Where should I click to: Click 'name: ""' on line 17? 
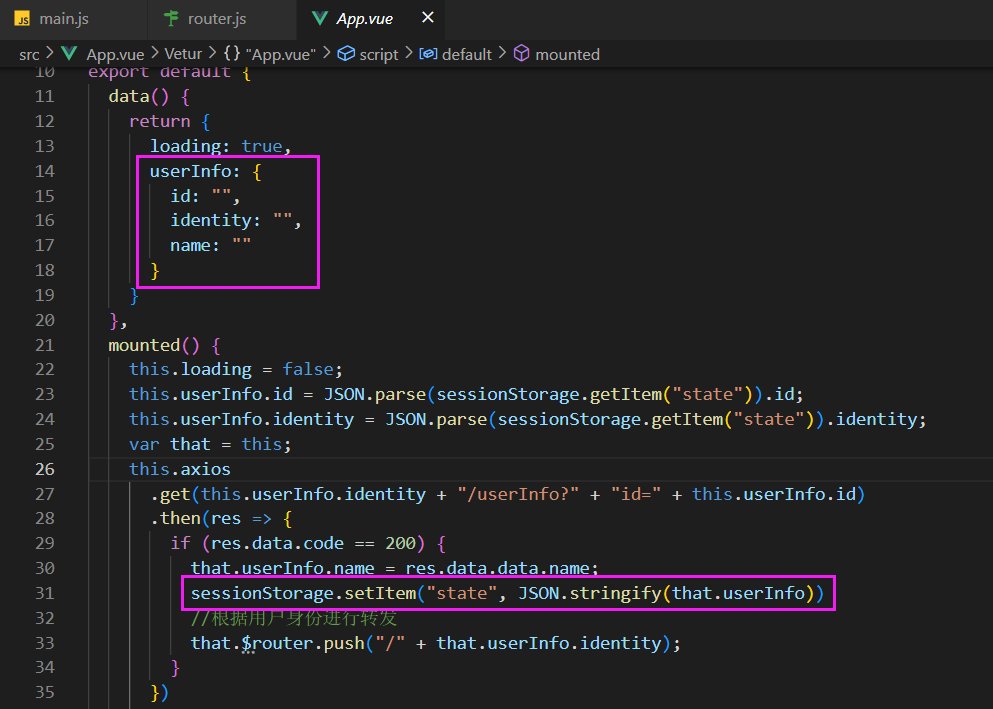coord(210,246)
